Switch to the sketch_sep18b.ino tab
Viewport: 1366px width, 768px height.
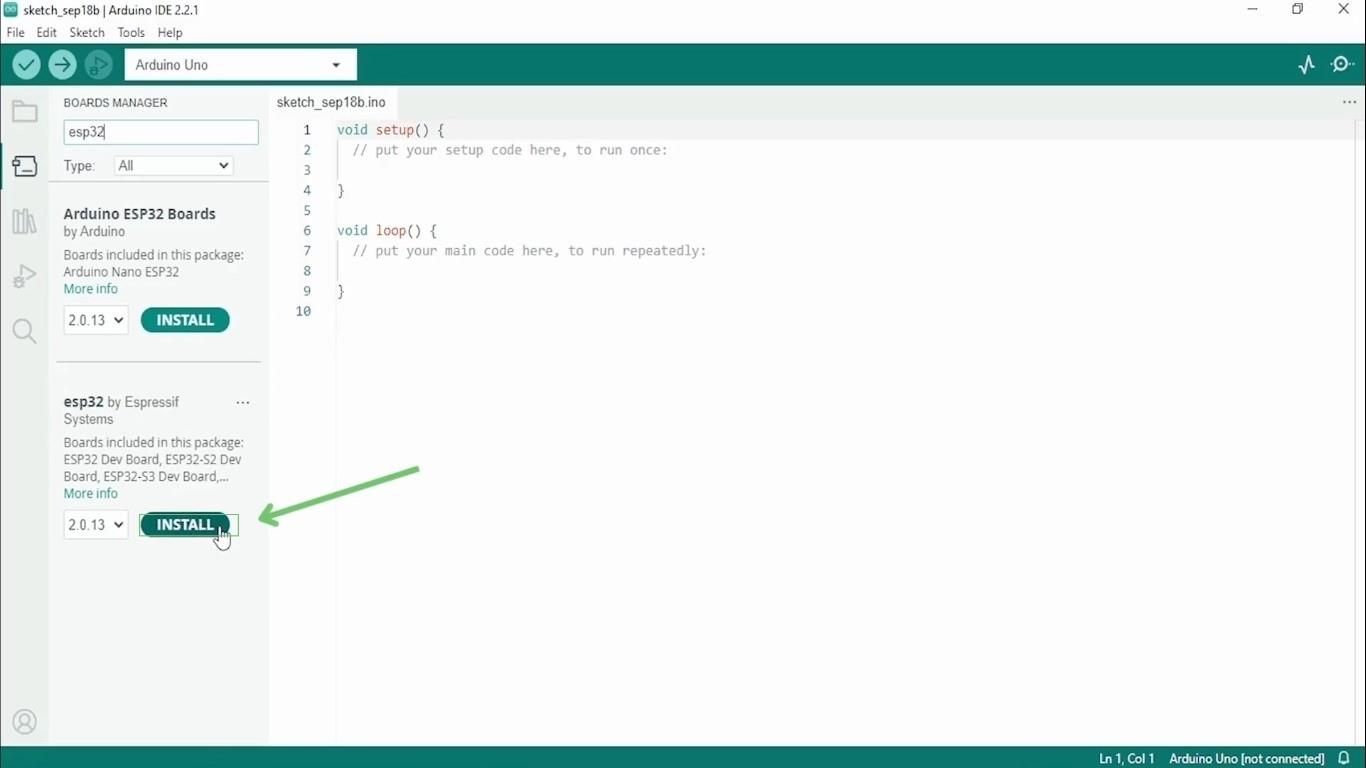coord(331,102)
